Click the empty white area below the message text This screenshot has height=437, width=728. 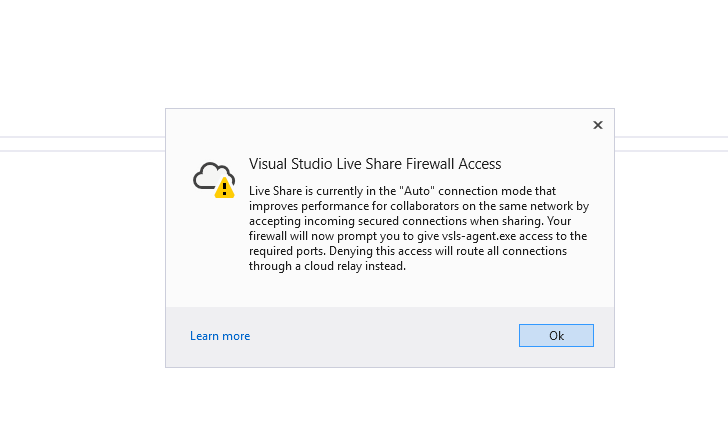pyautogui.click(x=390, y=290)
